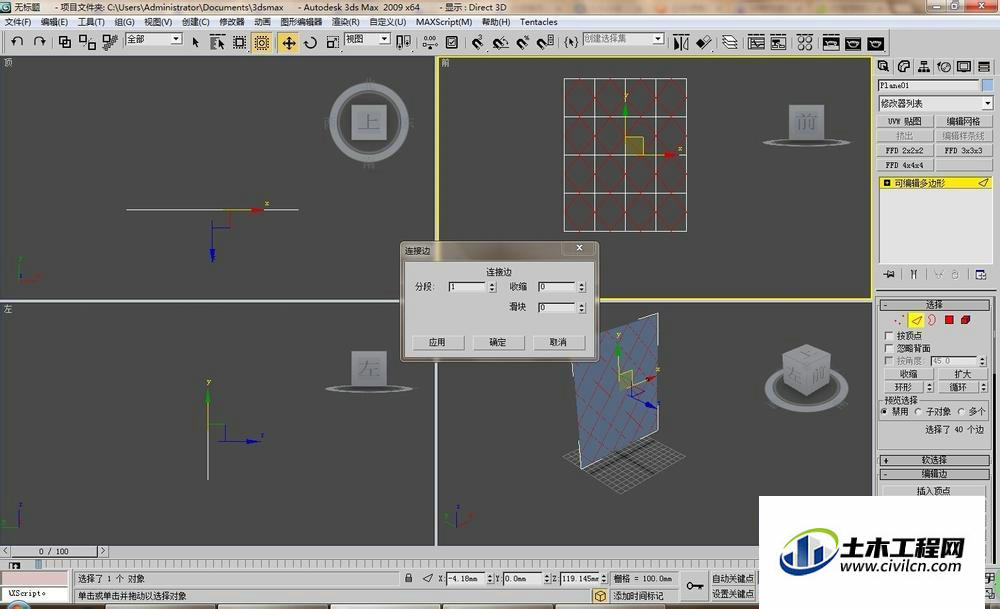Activate the Unlink Selection tool
Viewport: 1000px width, 609px height.
[87, 42]
